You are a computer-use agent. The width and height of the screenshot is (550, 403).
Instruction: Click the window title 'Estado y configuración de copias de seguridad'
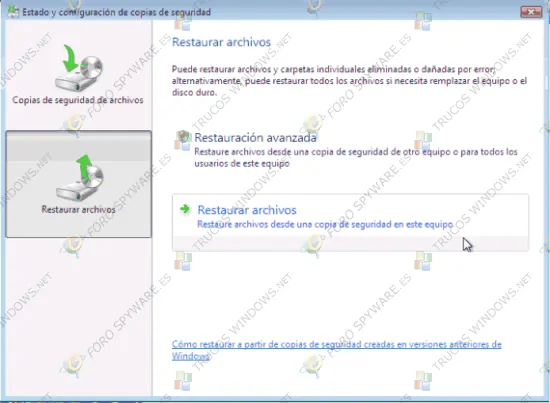116,12
